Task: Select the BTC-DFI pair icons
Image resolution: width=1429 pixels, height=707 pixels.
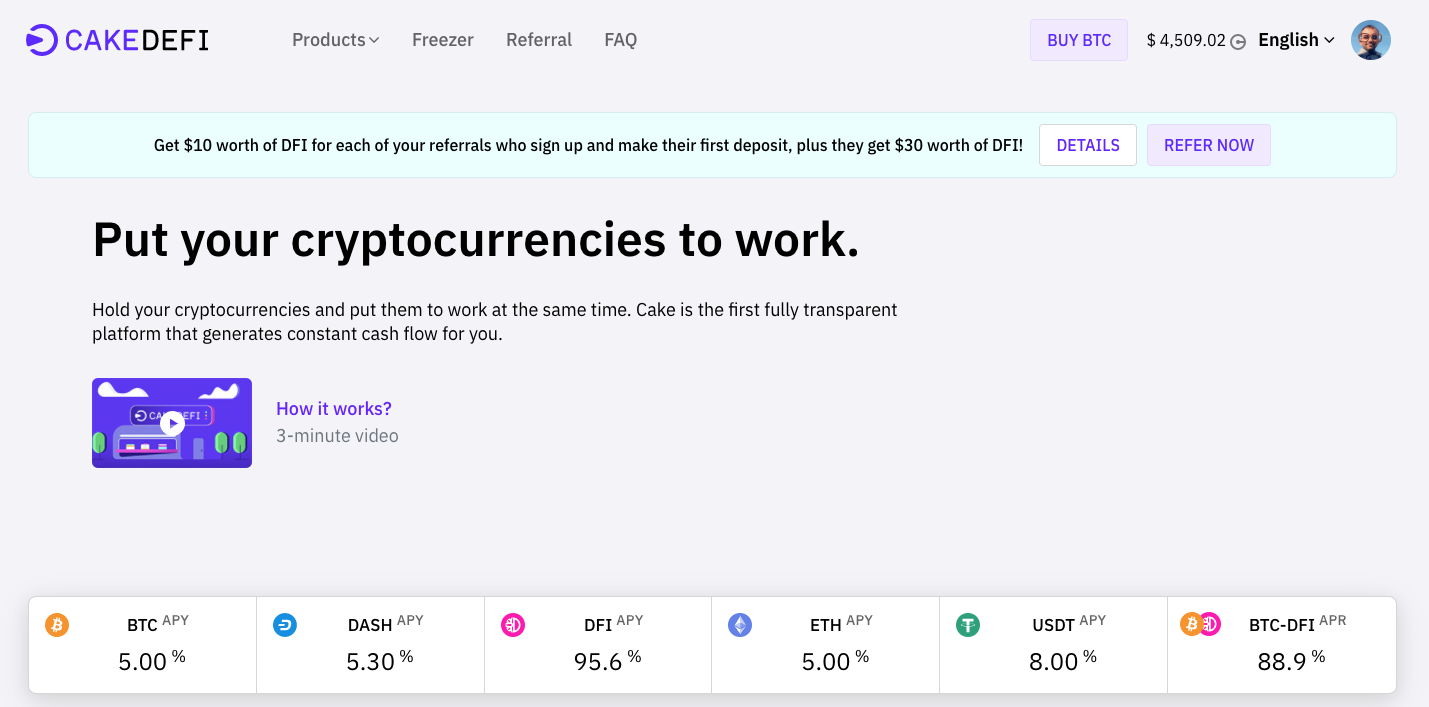Action: (1199, 624)
